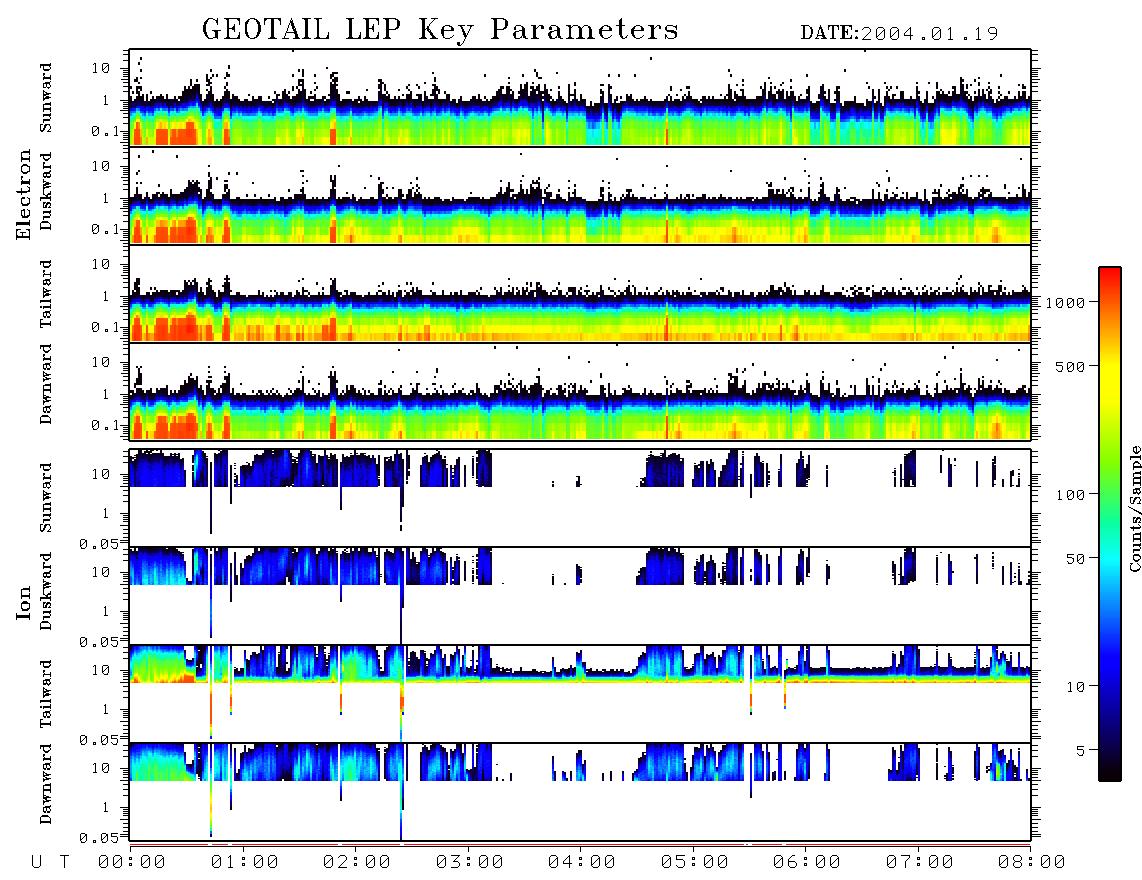Click the '01:00' time tick label
The height and width of the screenshot is (880, 1142).
244,863
